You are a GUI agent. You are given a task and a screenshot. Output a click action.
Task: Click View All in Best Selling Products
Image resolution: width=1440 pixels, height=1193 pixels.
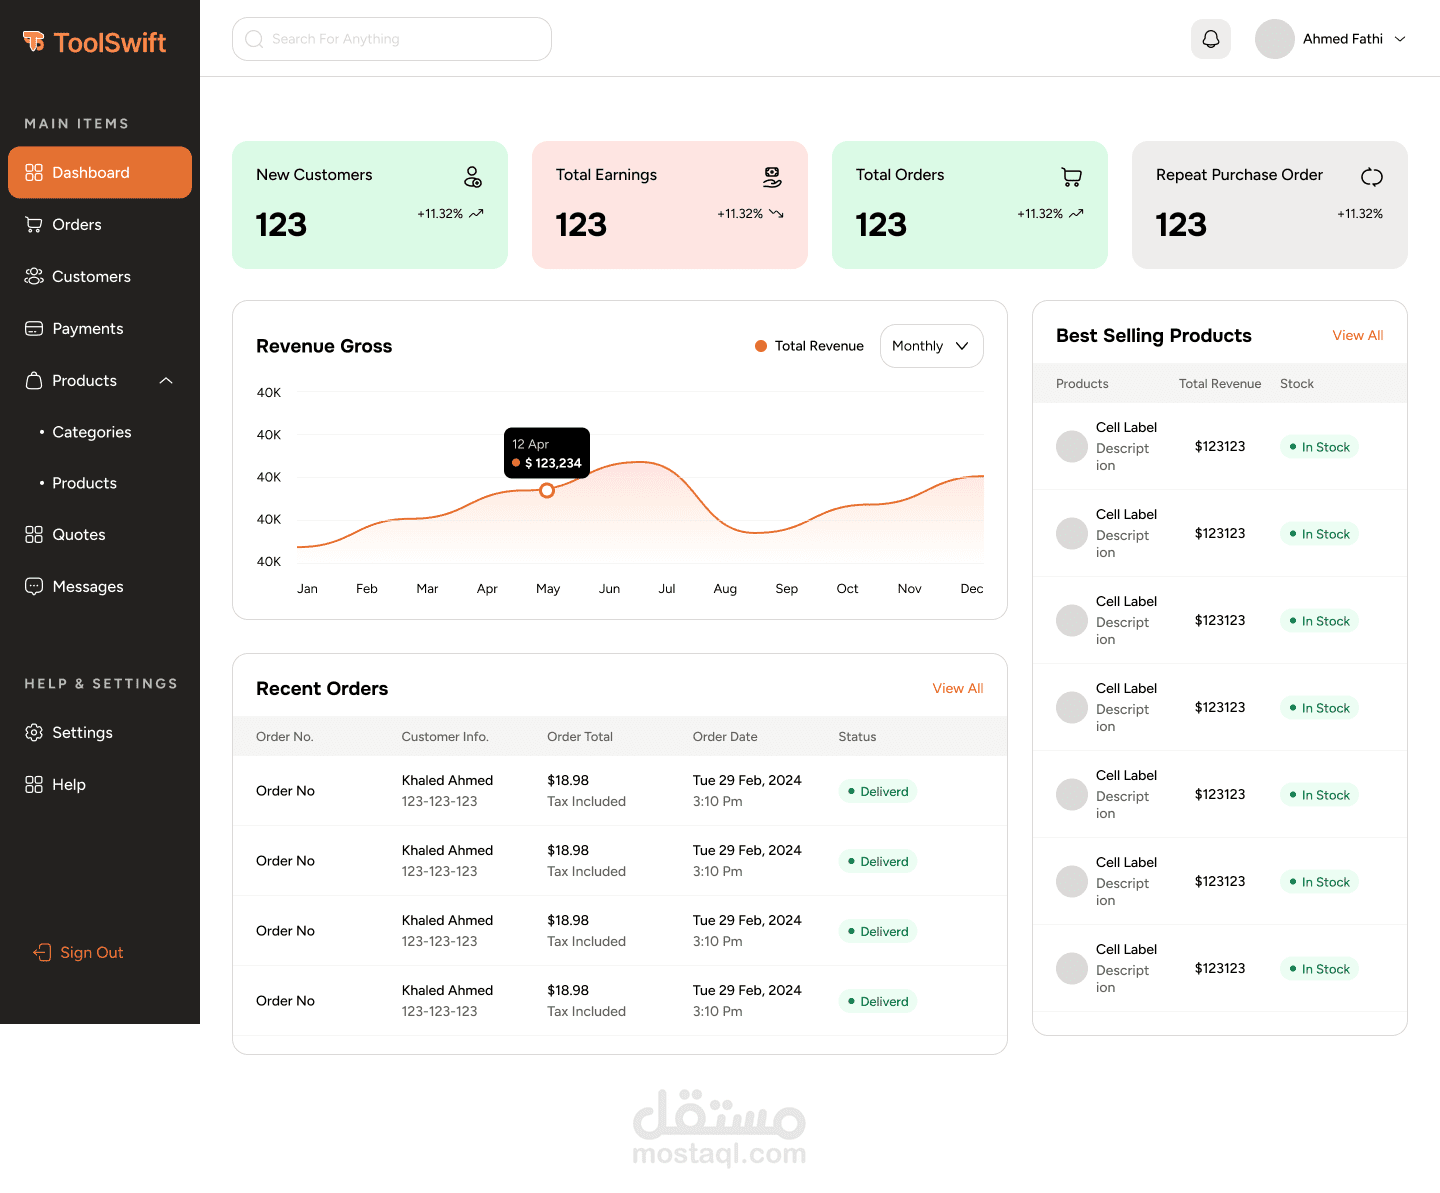click(1358, 335)
